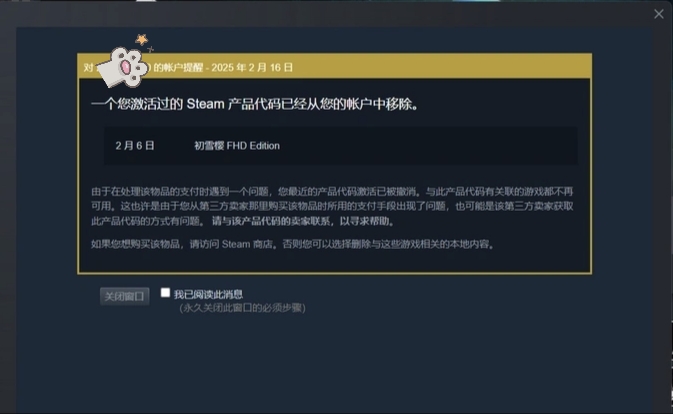Click the note 永久关闭此窗口的必须步骤

coord(242,308)
